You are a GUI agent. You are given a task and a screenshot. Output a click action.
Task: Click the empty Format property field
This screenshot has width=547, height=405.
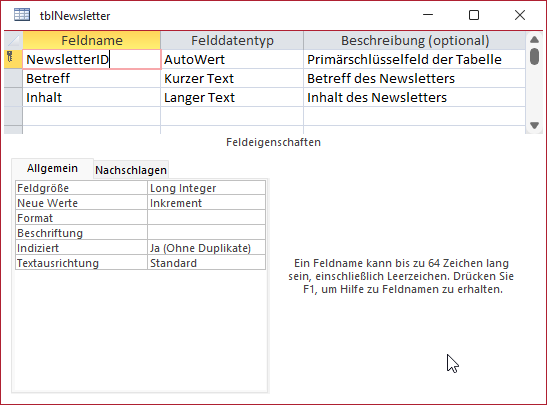[207, 218]
